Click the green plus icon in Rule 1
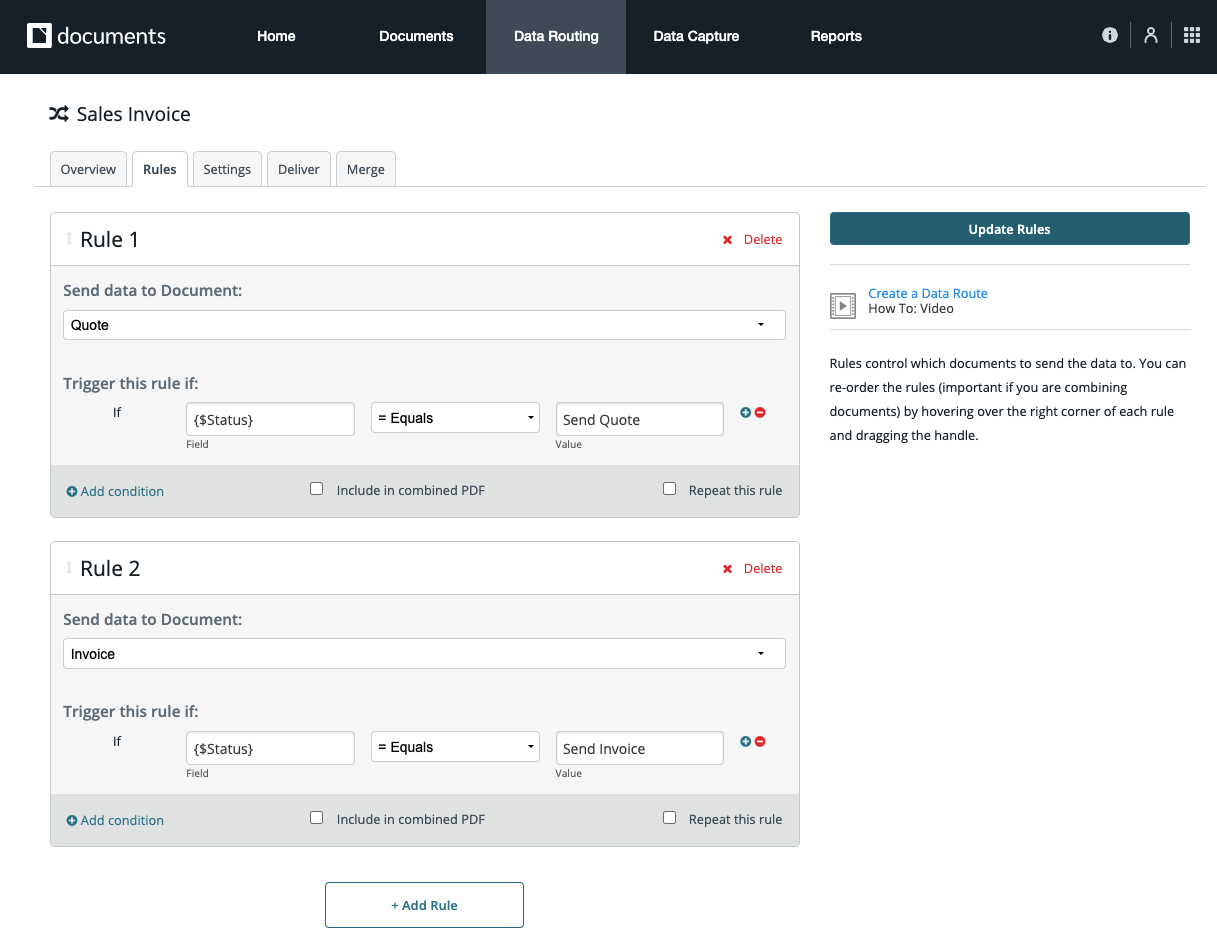Viewport: 1217px width, 932px height. tap(745, 412)
